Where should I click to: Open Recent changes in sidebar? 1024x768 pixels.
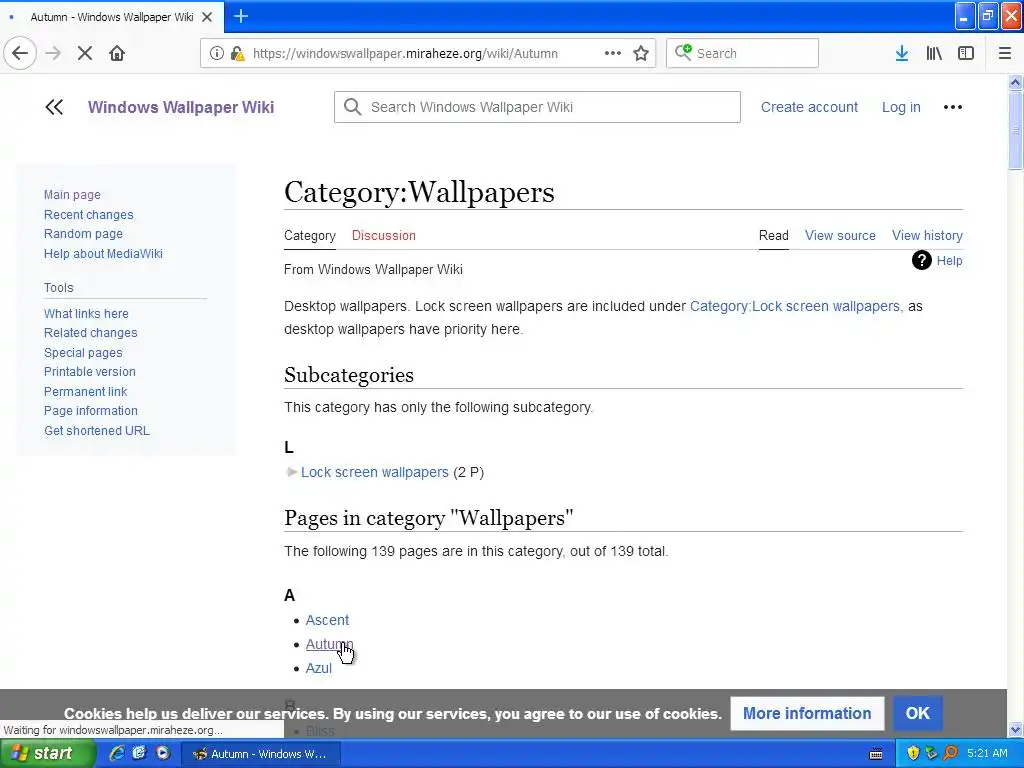(x=88, y=215)
